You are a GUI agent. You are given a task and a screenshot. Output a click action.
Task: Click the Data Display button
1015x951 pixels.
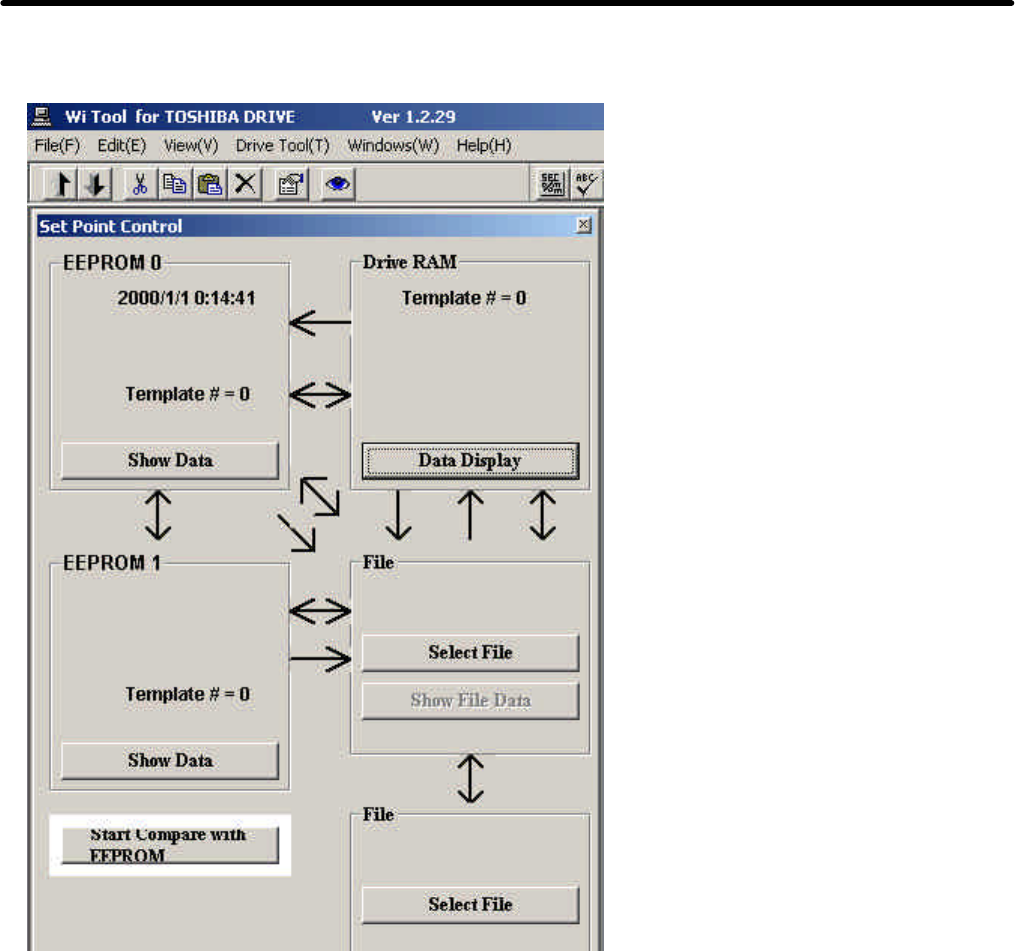pyautogui.click(x=470, y=461)
